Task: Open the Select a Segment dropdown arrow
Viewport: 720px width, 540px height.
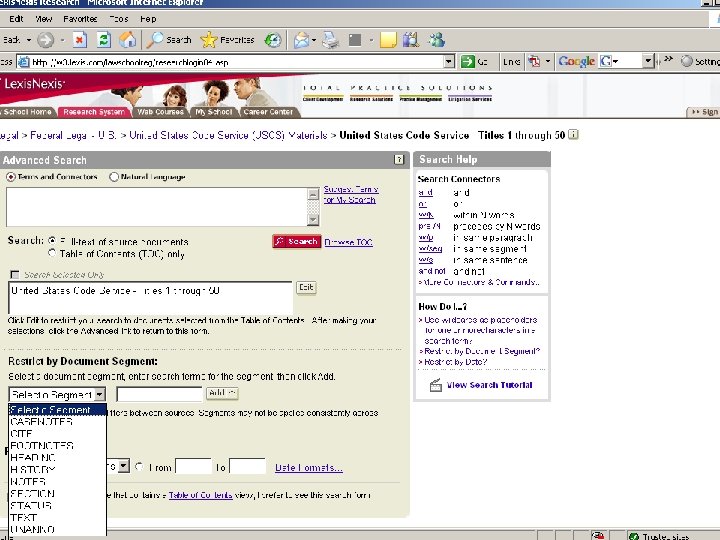Action: (100, 394)
